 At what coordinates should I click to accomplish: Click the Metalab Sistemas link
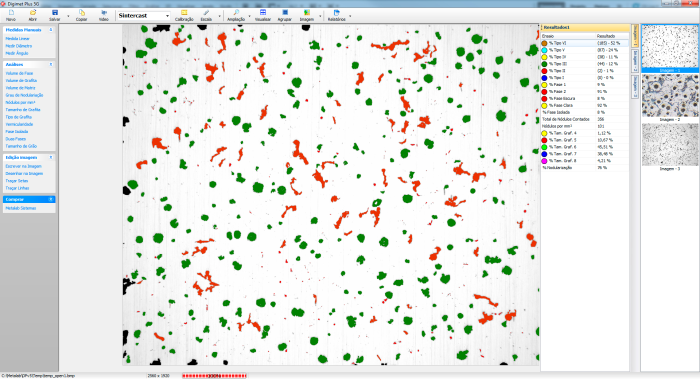[21, 208]
